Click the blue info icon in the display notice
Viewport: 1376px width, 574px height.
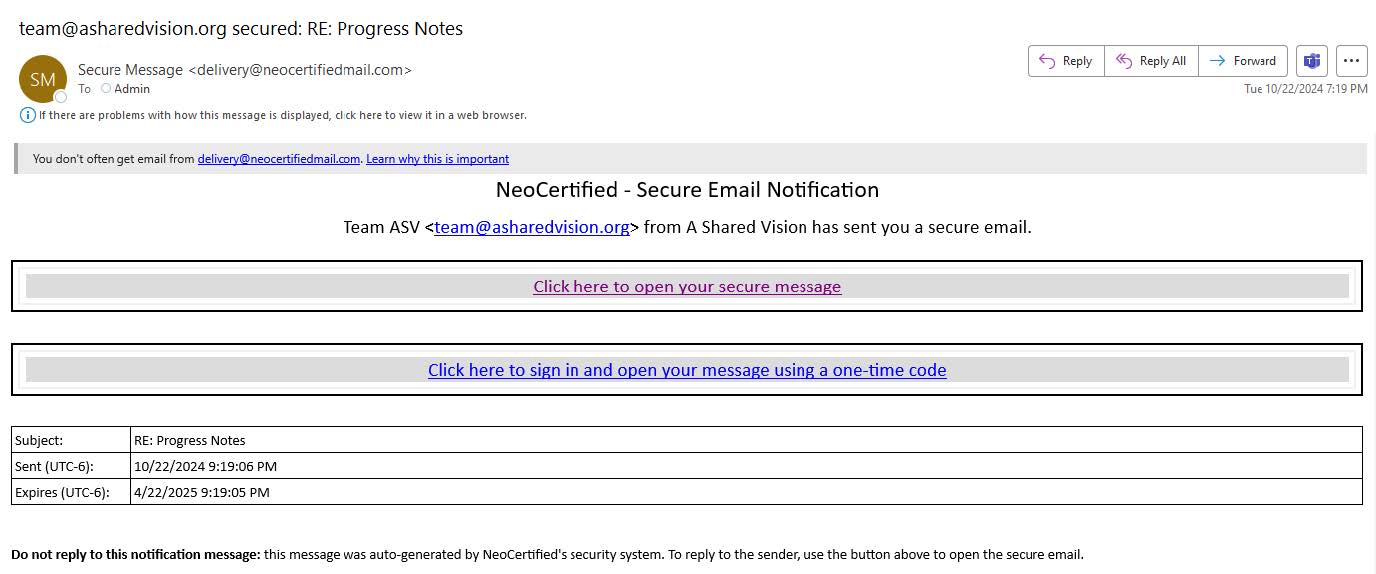(28, 115)
